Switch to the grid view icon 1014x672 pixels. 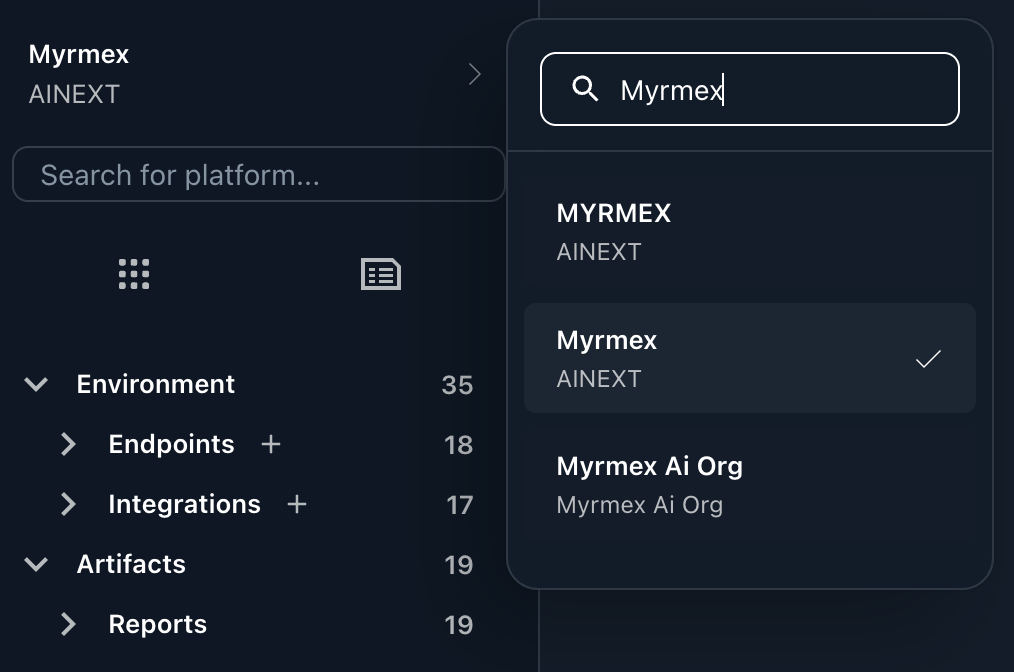click(134, 274)
